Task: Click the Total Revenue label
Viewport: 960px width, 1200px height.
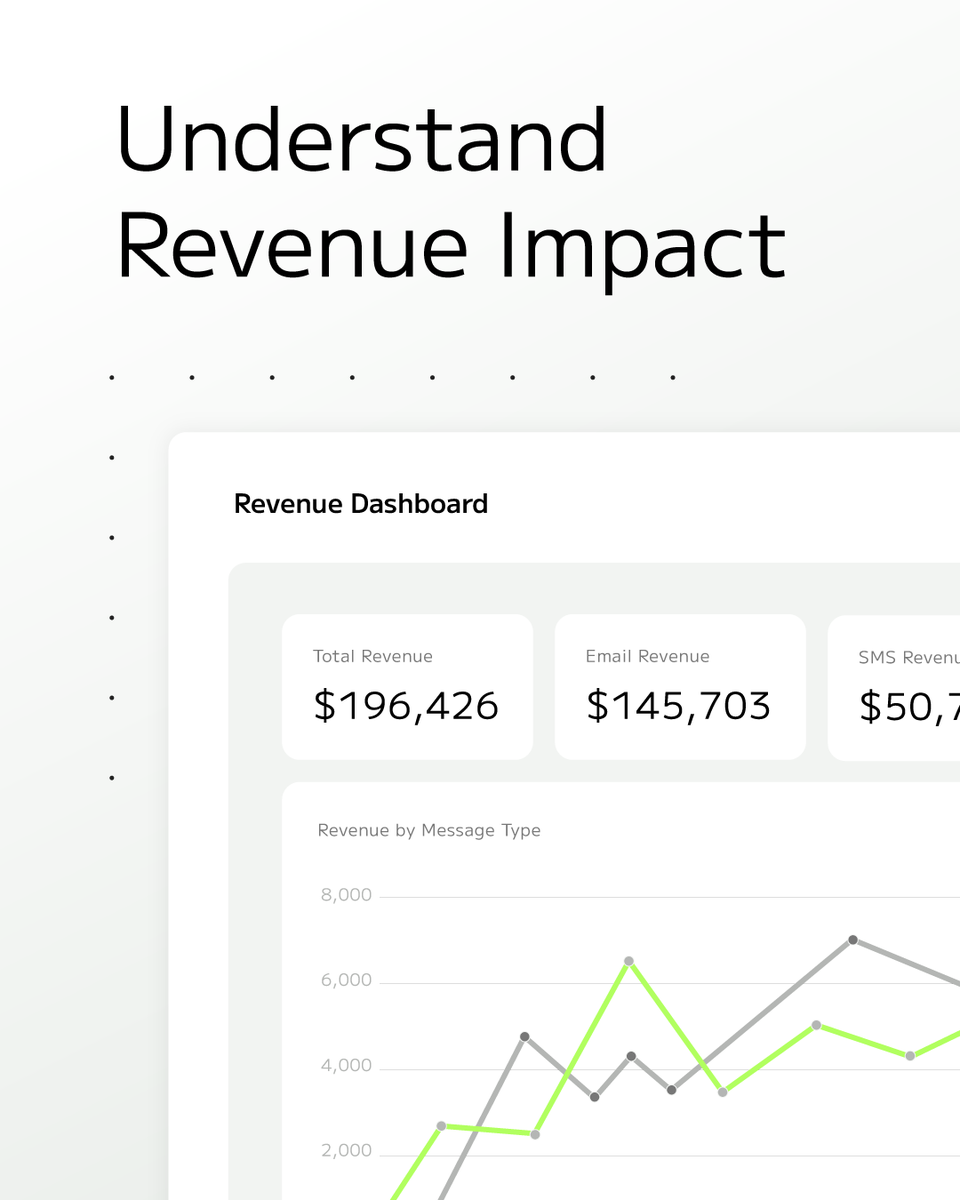Action: (x=373, y=656)
